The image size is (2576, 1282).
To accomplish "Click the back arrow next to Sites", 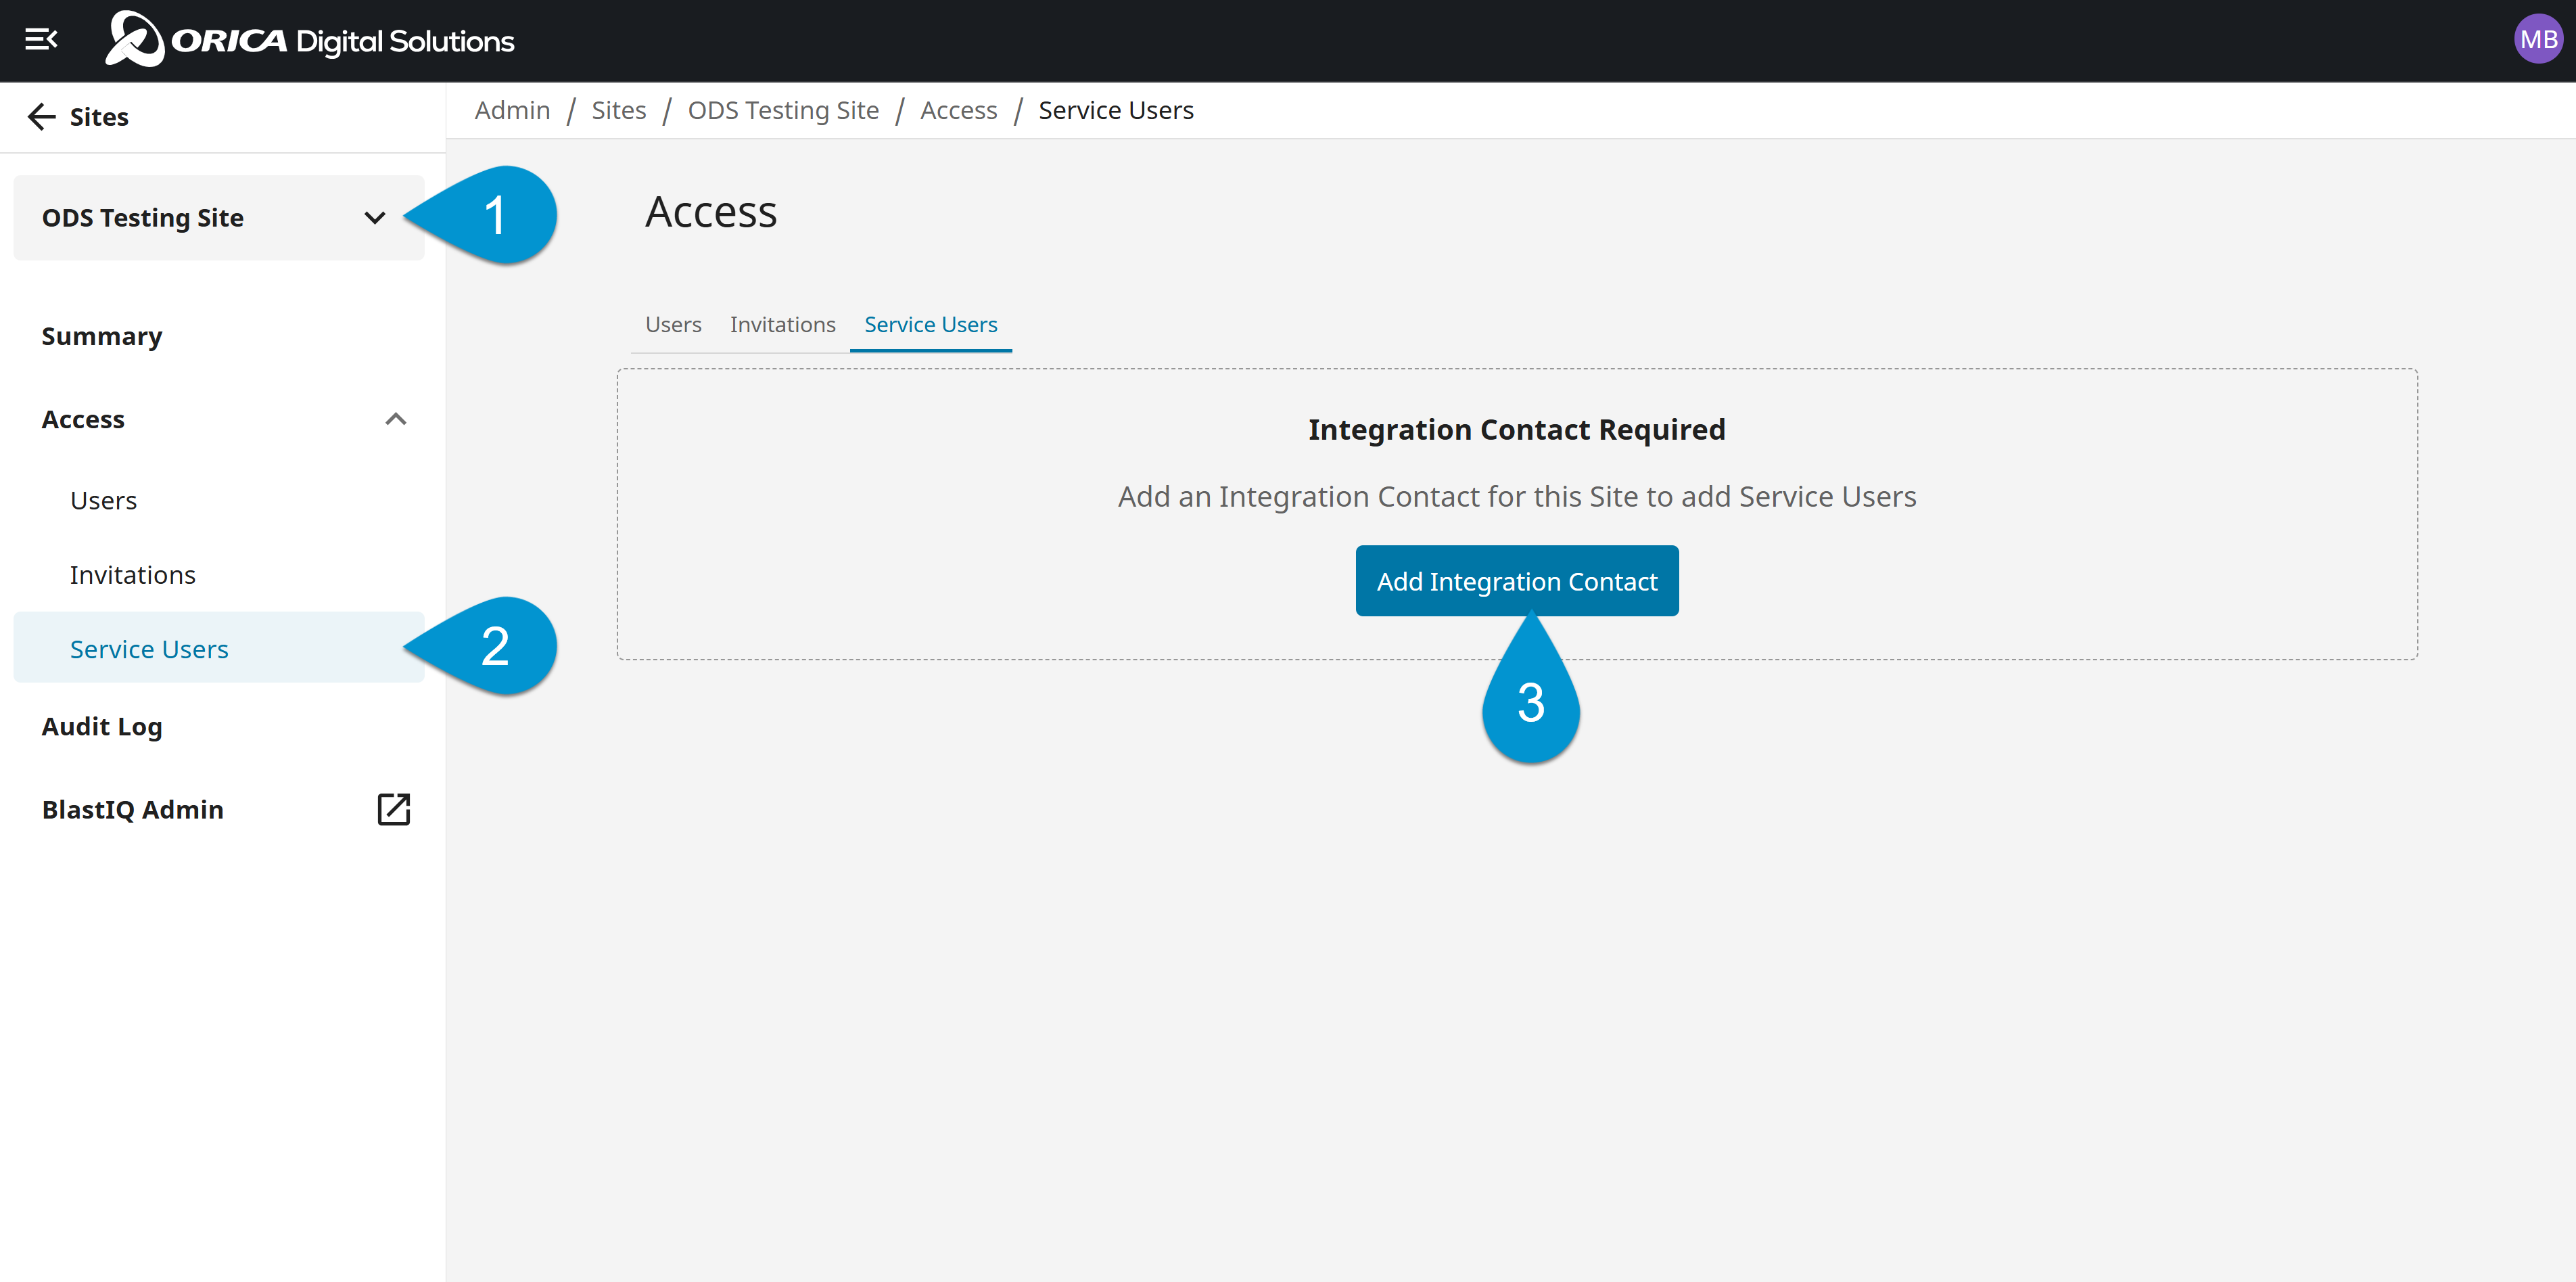I will coord(41,117).
